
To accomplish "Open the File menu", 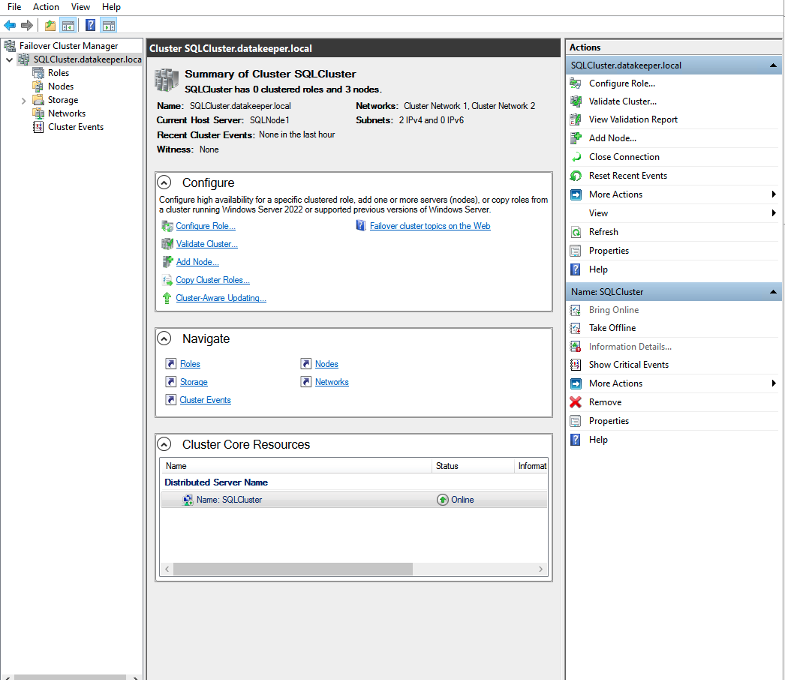I will point(14,7).
